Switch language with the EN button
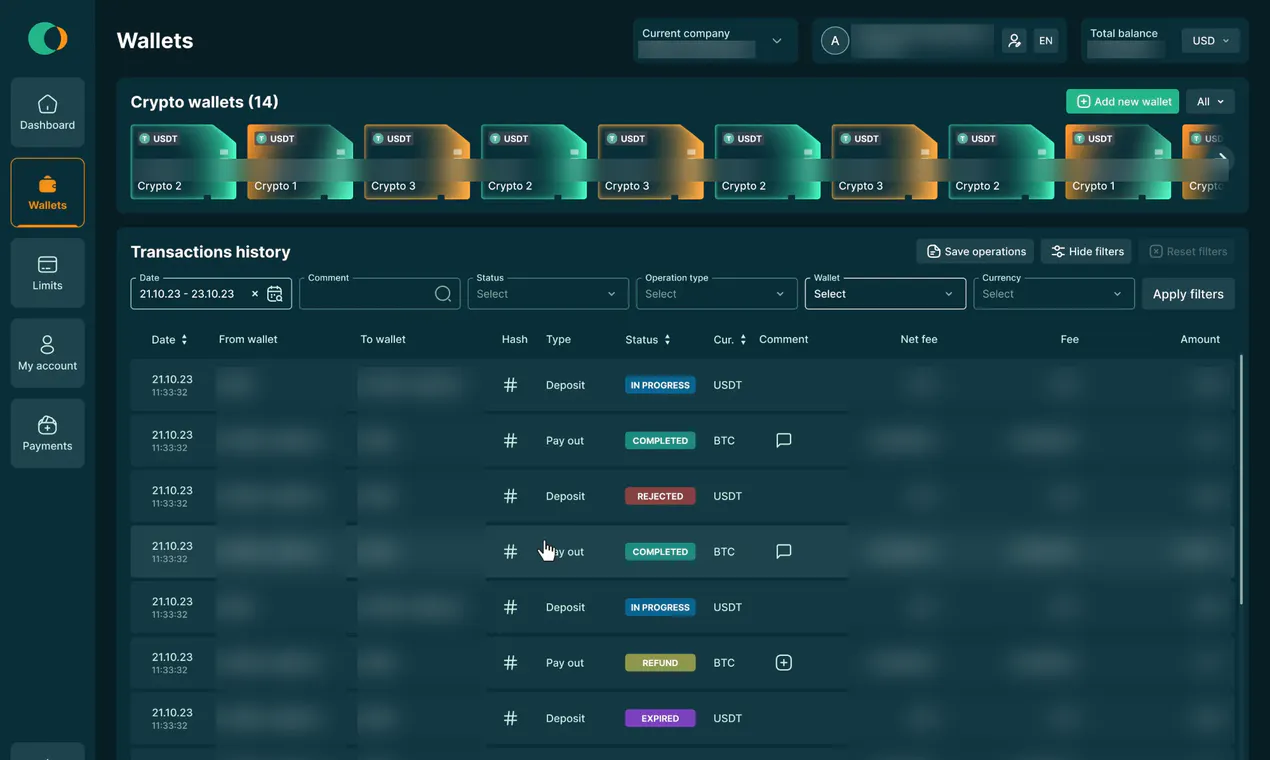Screen dimensions: 1270x760 coord(1046,41)
